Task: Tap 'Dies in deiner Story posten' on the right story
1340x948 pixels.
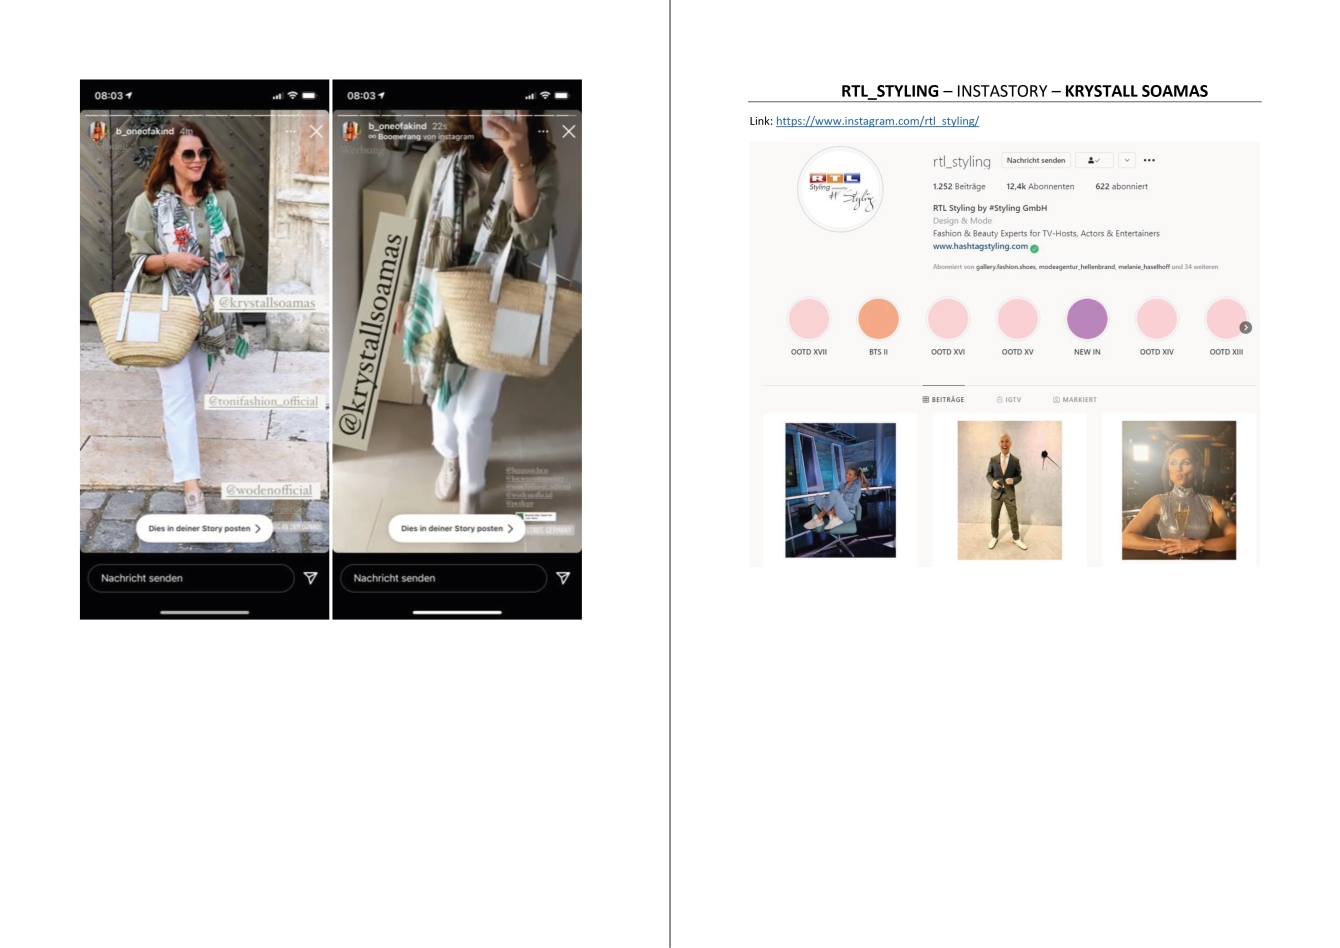Action: pyautogui.click(x=456, y=528)
